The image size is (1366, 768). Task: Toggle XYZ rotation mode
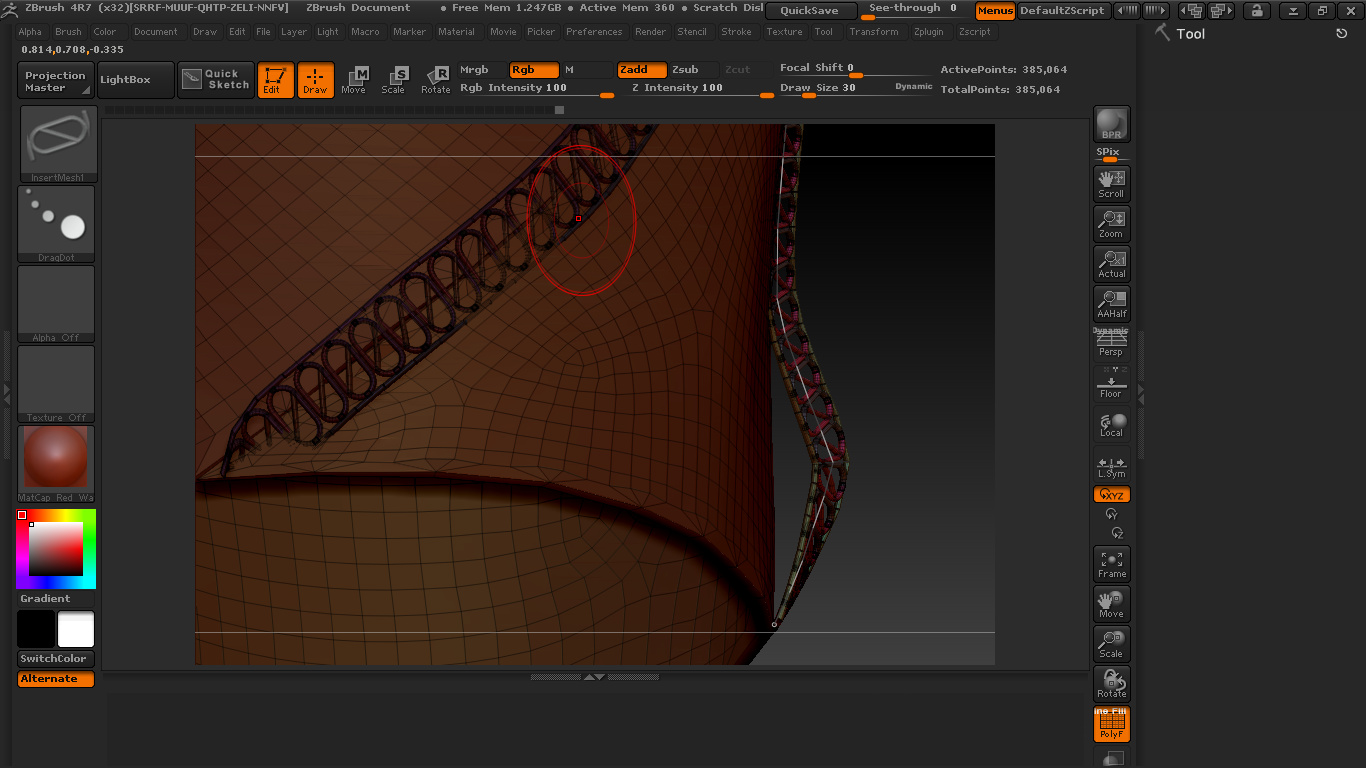coord(1111,495)
